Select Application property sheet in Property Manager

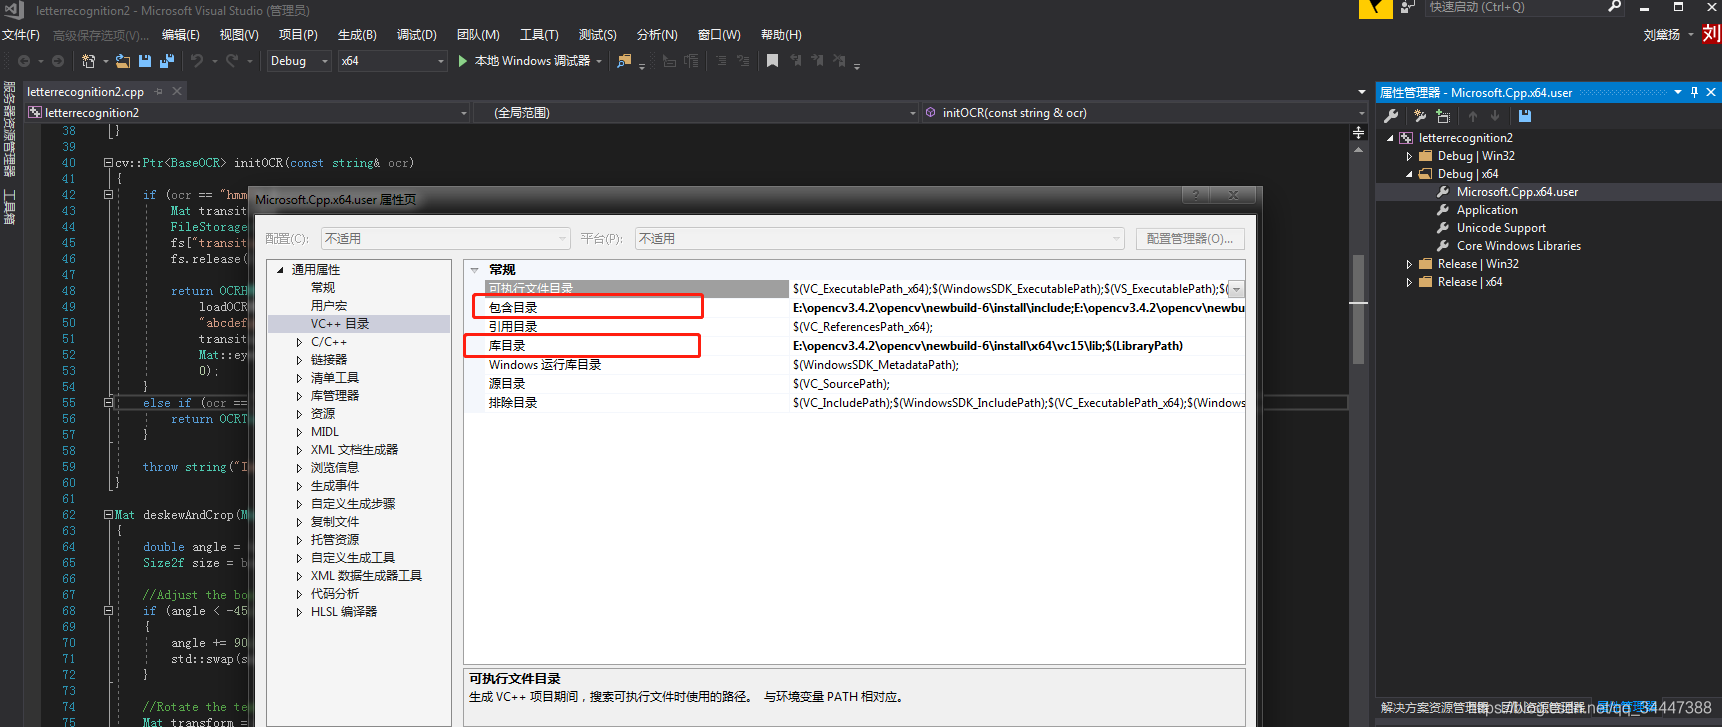1487,210
